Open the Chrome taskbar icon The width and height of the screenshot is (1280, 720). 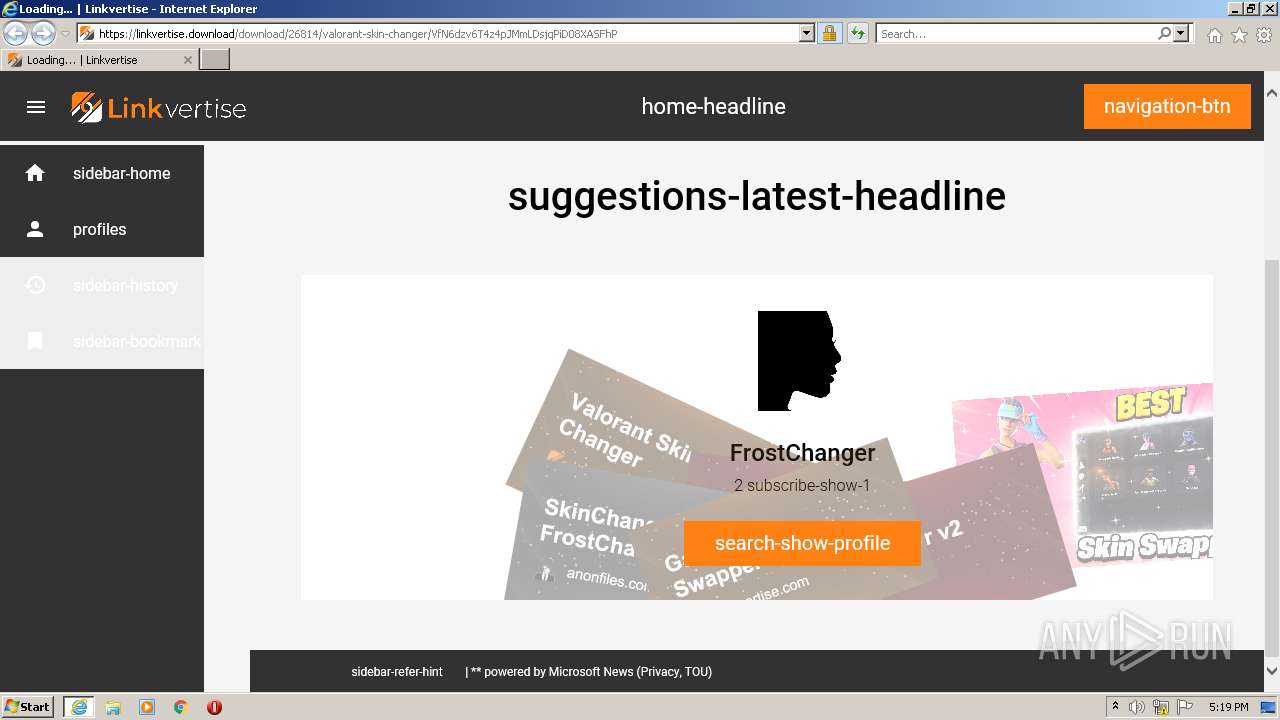click(181, 707)
